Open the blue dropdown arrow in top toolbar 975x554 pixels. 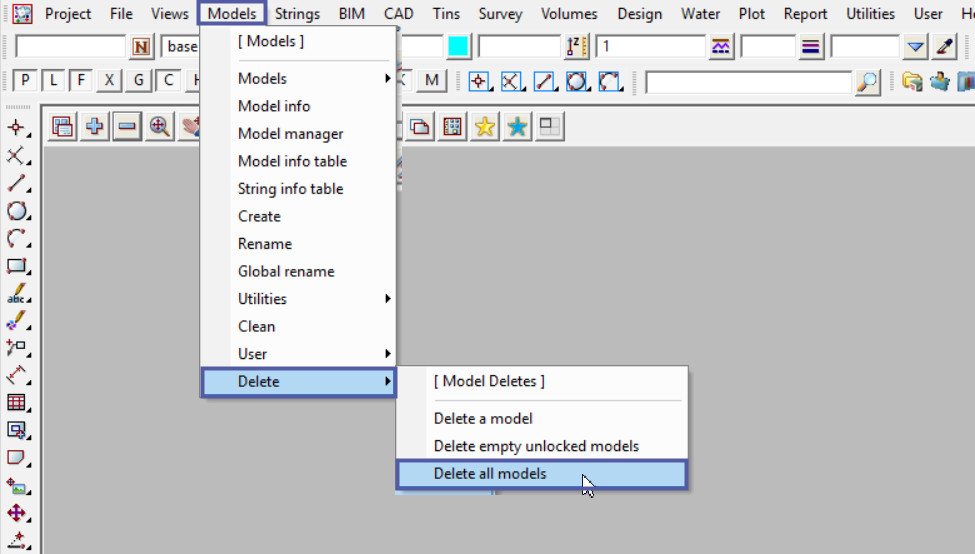[x=915, y=47]
